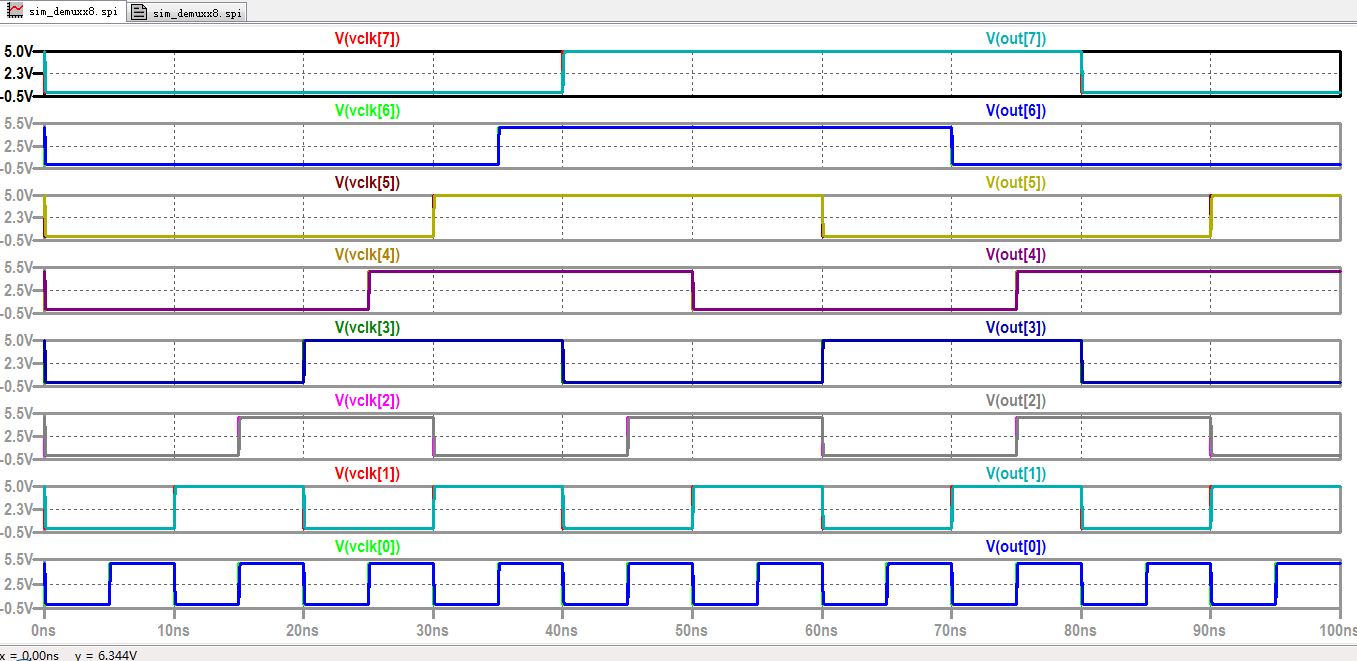This screenshot has width=1357, height=661.
Task: Click the 70ns time axis label
Action: point(951,631)
